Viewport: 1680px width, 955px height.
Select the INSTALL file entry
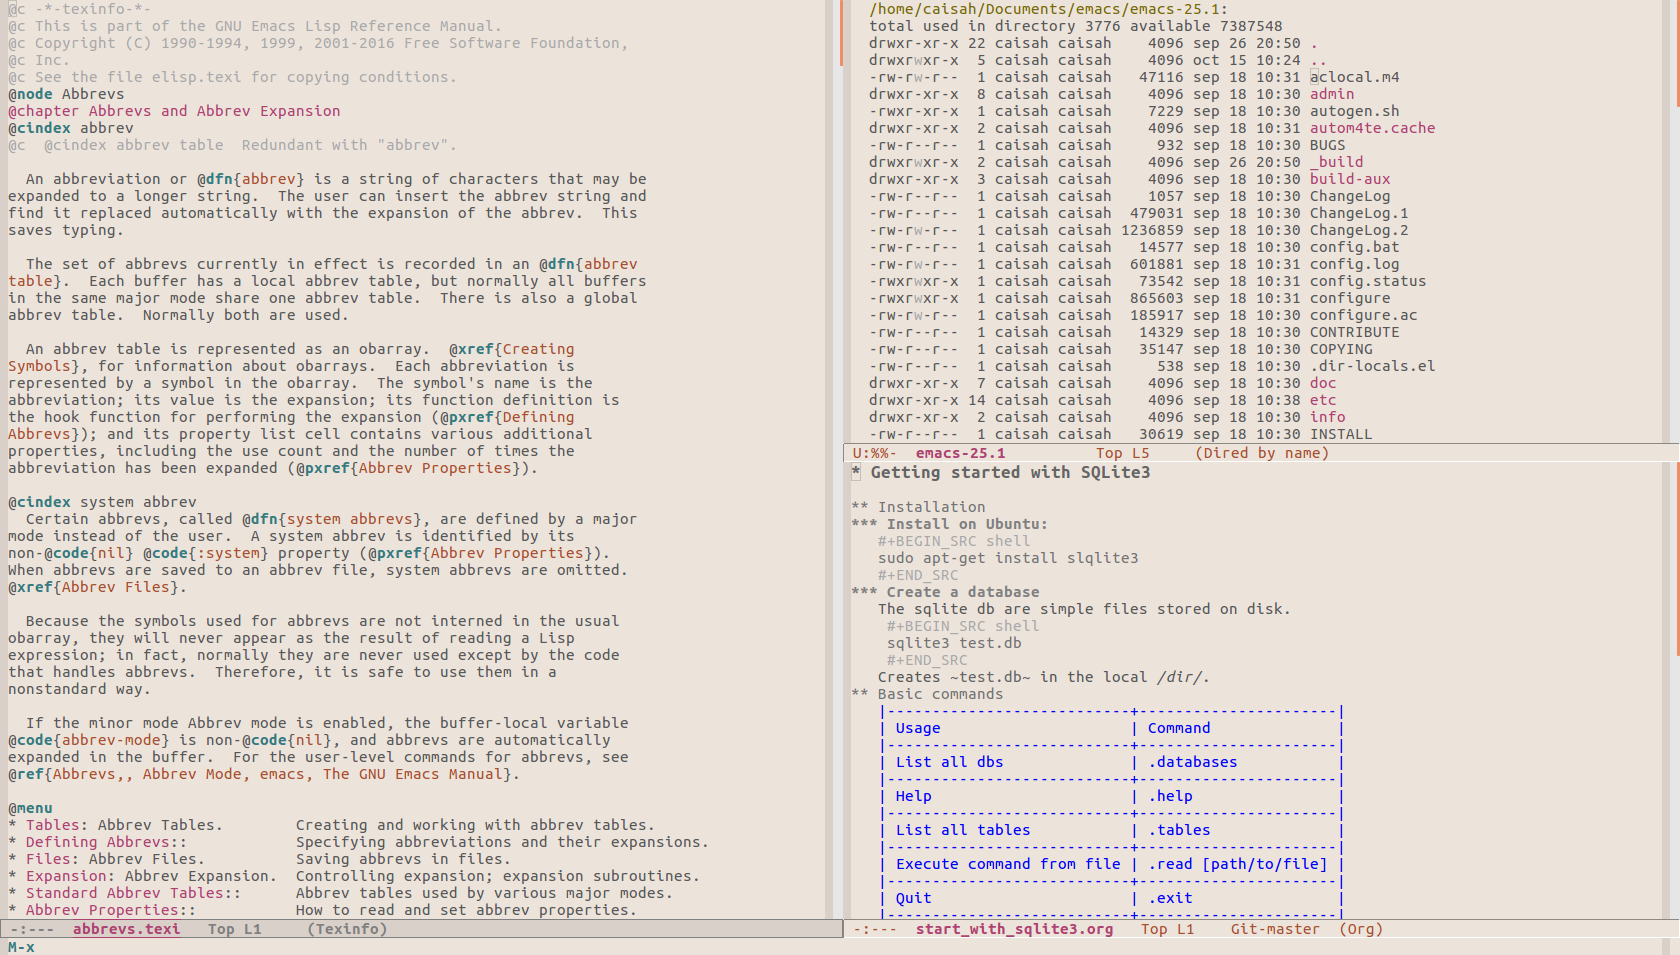[1341, 434]
